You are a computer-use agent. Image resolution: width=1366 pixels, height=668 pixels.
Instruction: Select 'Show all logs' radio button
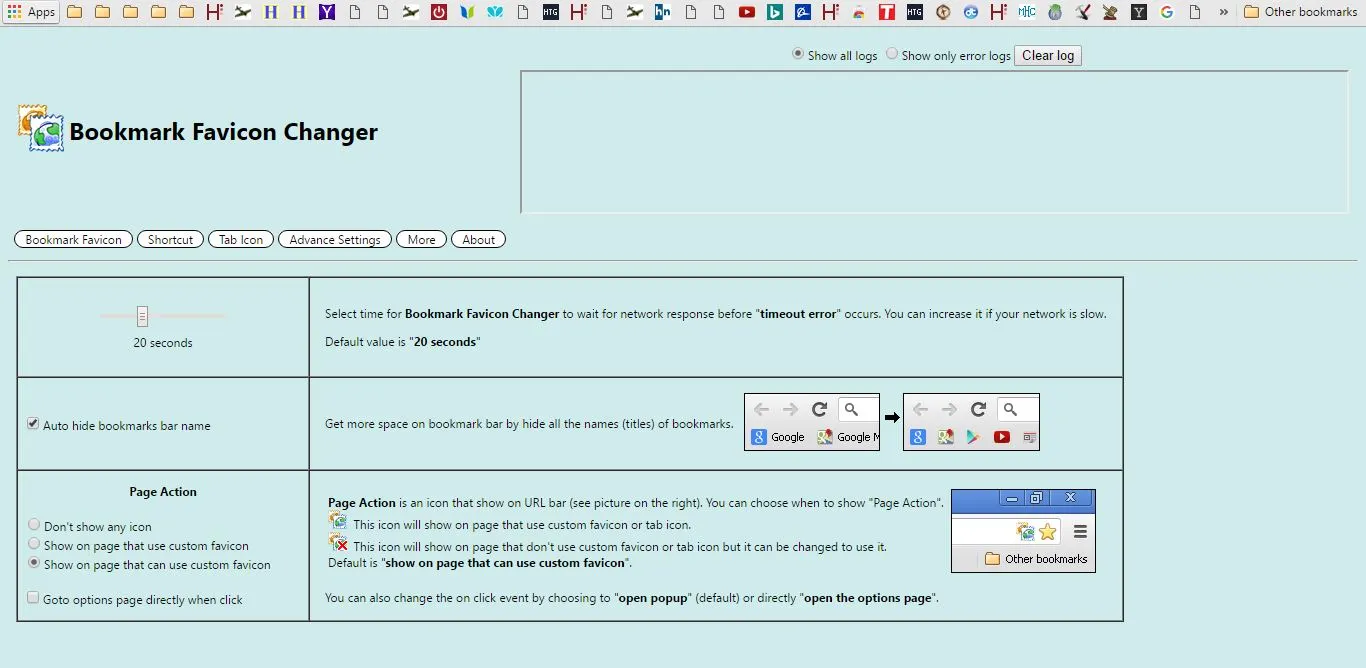797,54
